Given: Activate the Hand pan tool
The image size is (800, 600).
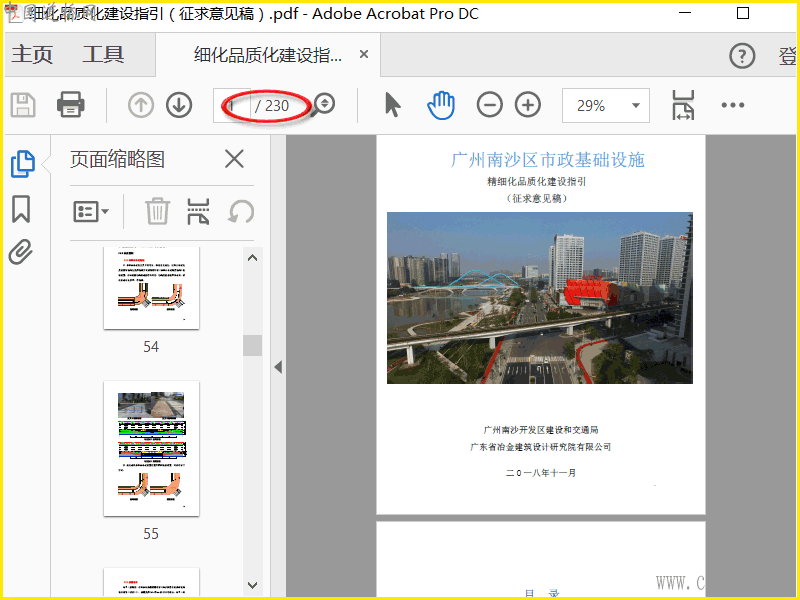Looking at the screenshot, I should click(441, 105).
